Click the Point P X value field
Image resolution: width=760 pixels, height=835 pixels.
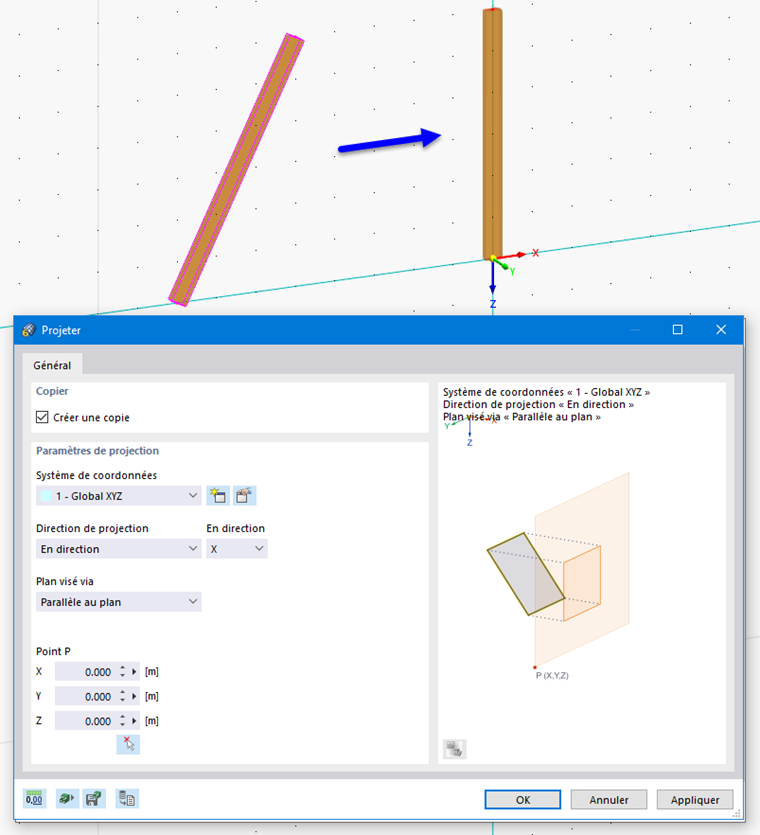tap(85, 672)
